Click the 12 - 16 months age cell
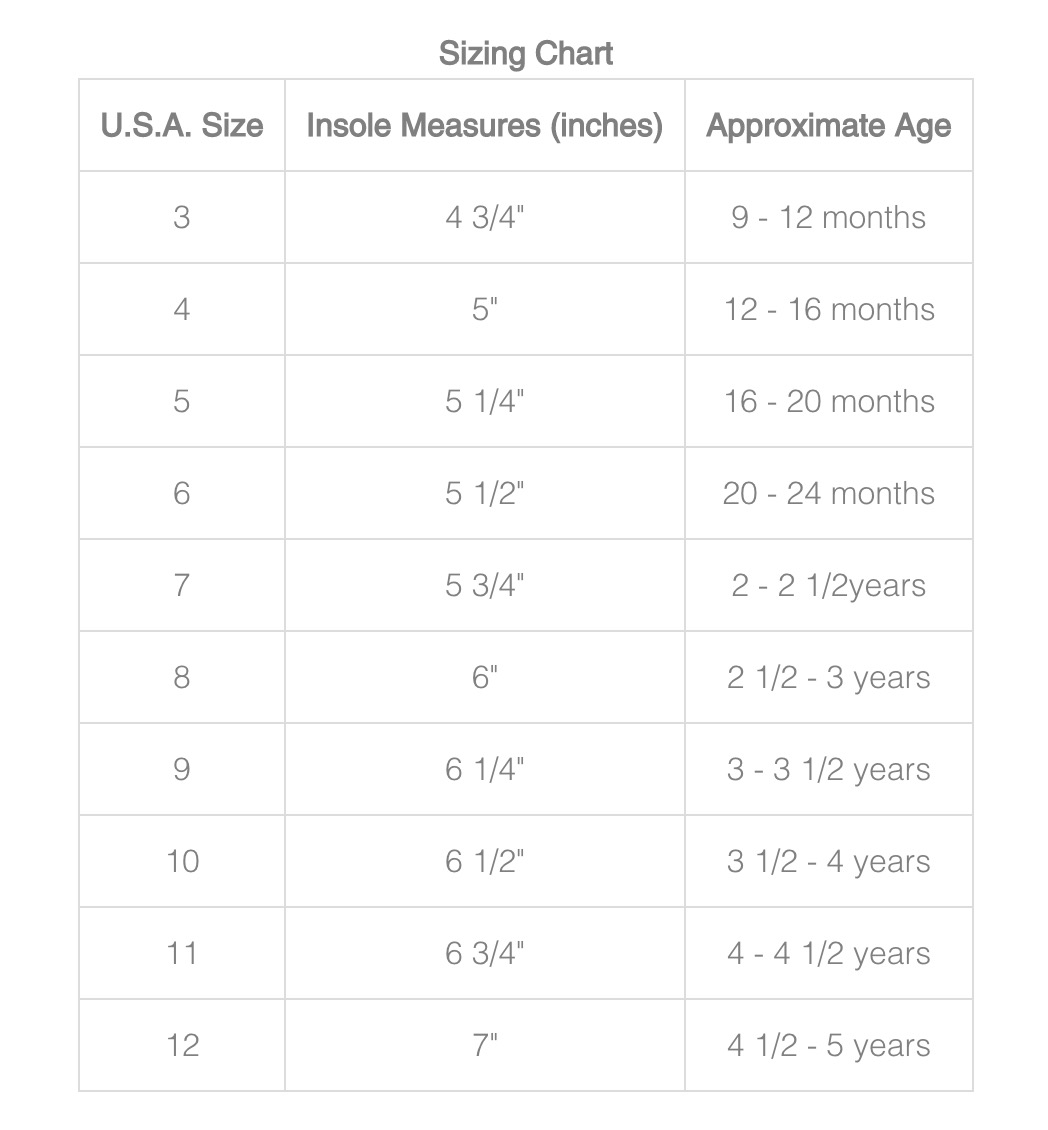The height and width of the screenshot is (1130, 1048). (x=828, y=309)
